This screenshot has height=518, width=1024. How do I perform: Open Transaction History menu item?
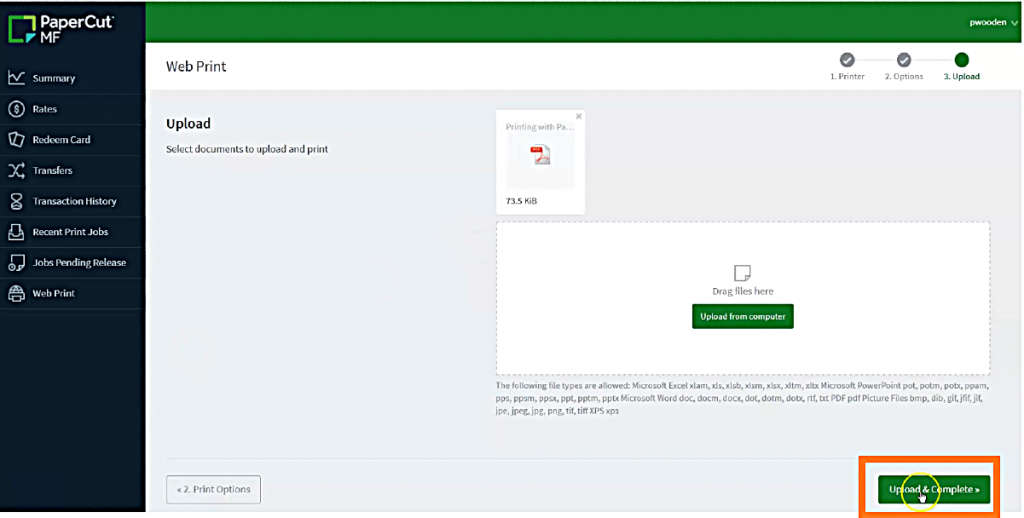(x=74, y=201)
